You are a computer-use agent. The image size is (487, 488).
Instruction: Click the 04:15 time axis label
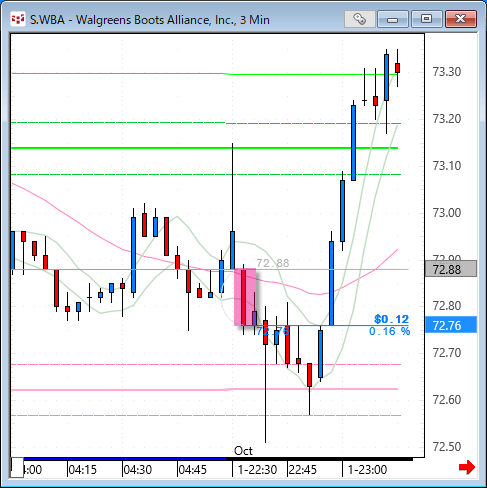point(82,470)
